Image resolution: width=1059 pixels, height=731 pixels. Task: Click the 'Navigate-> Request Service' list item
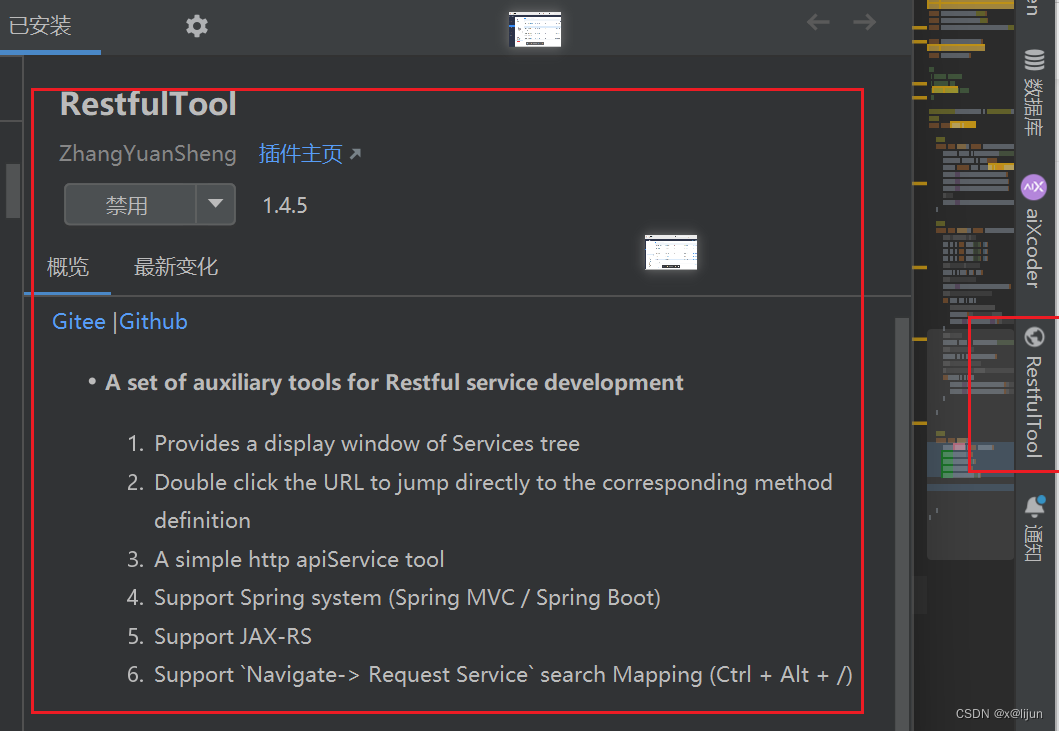pos(503,675)
